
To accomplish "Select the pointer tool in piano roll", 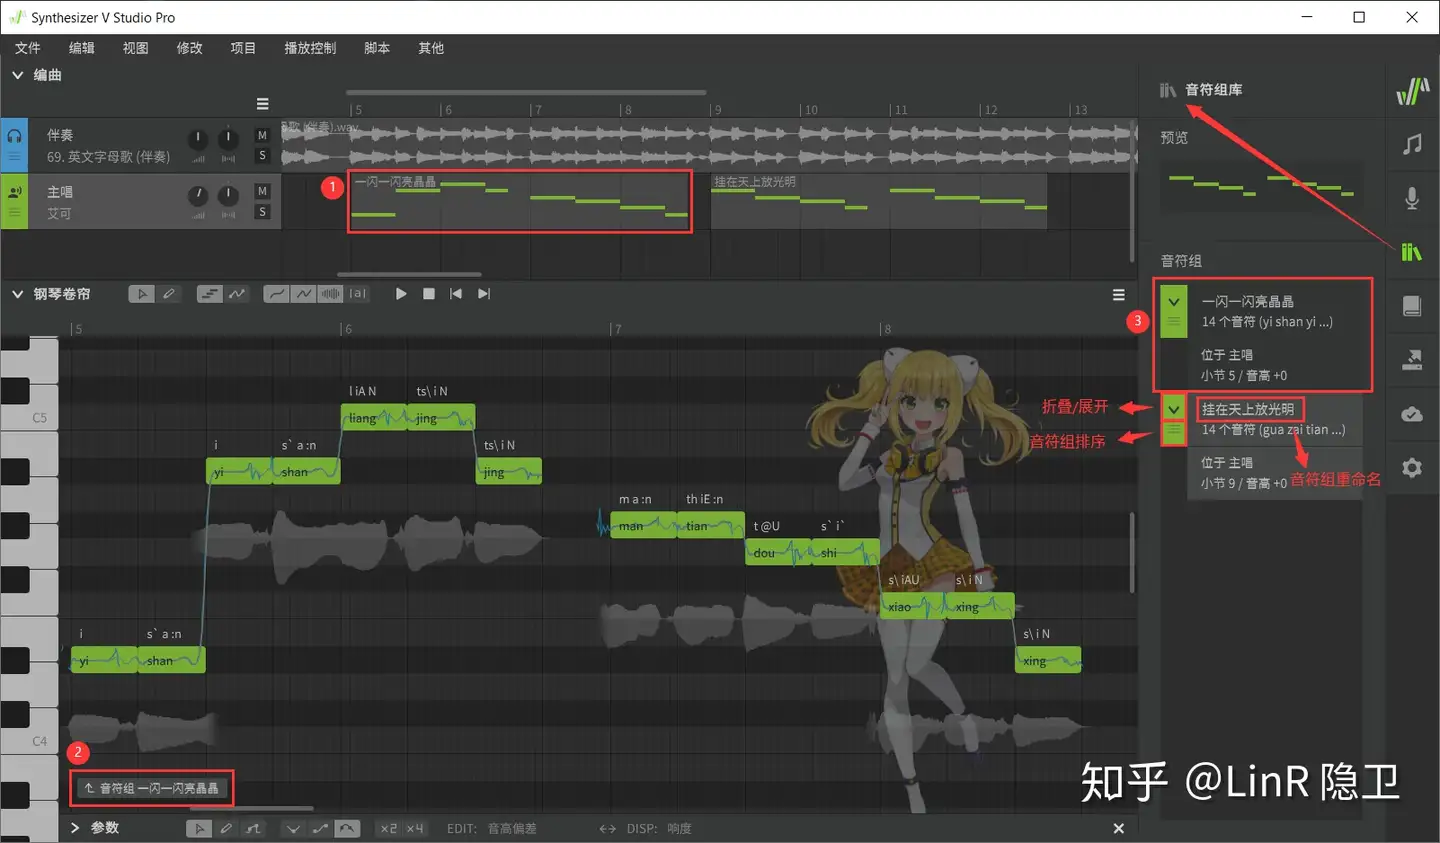I will pyautogui.click(x=141, y=294).
